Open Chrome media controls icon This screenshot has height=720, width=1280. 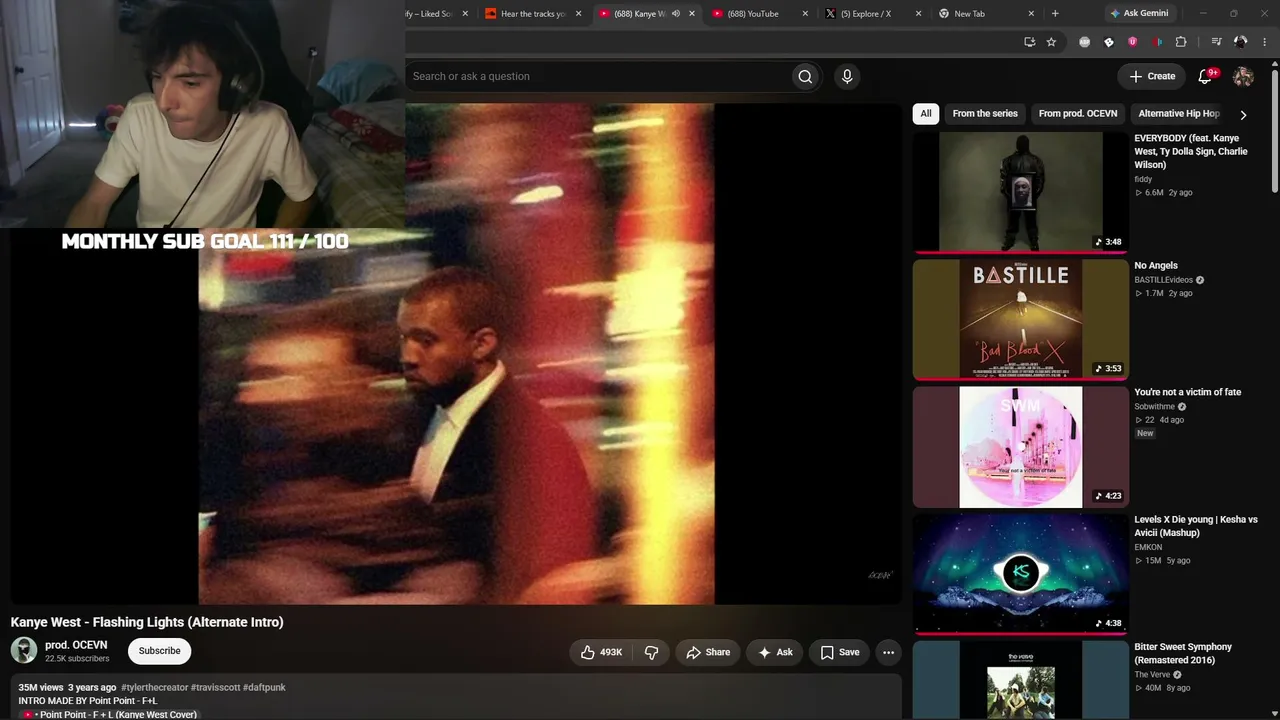coord(1216,42)
